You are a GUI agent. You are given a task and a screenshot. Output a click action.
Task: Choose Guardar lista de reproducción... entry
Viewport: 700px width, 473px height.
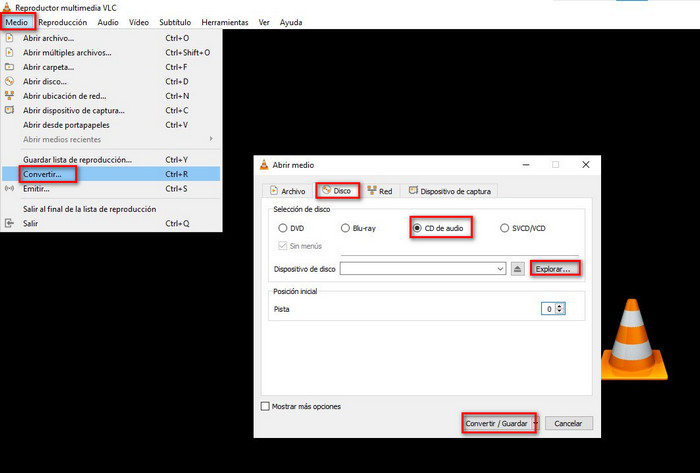coord(111,160)
